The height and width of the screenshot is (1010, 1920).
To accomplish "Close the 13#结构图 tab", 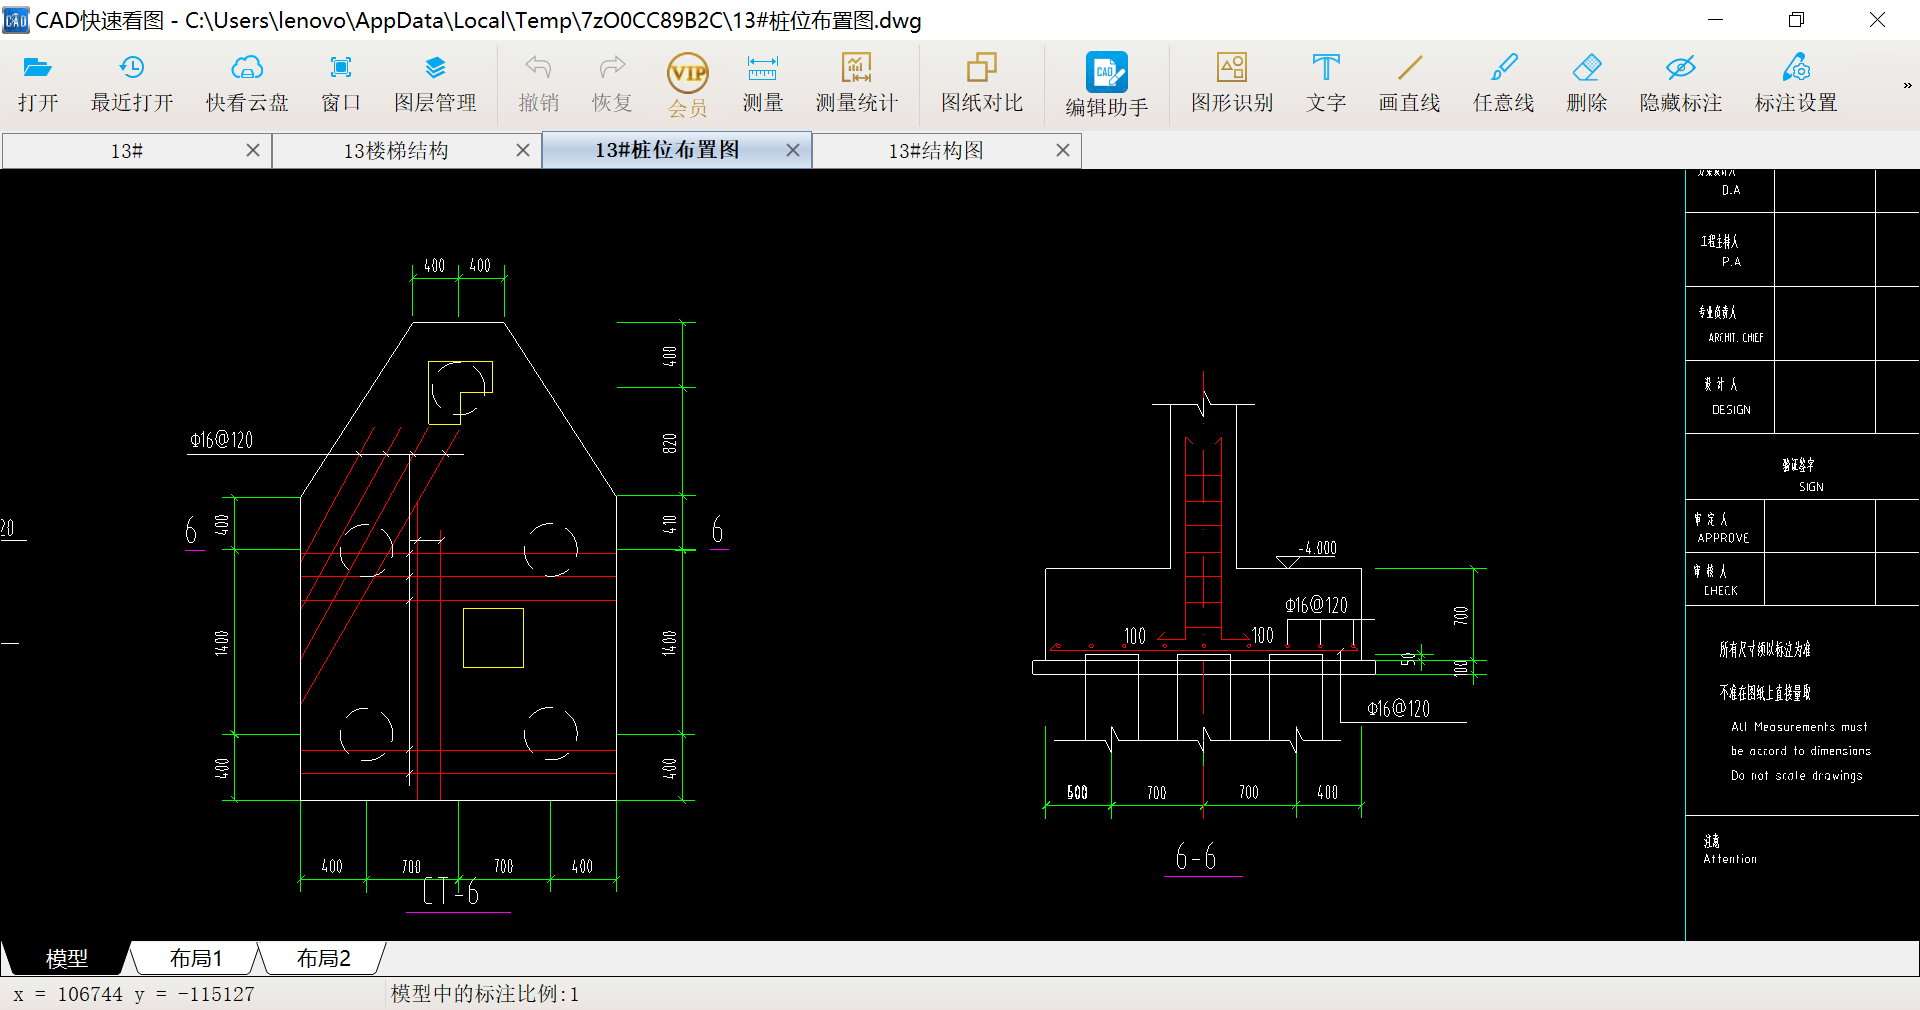I will pos(1063,150).
